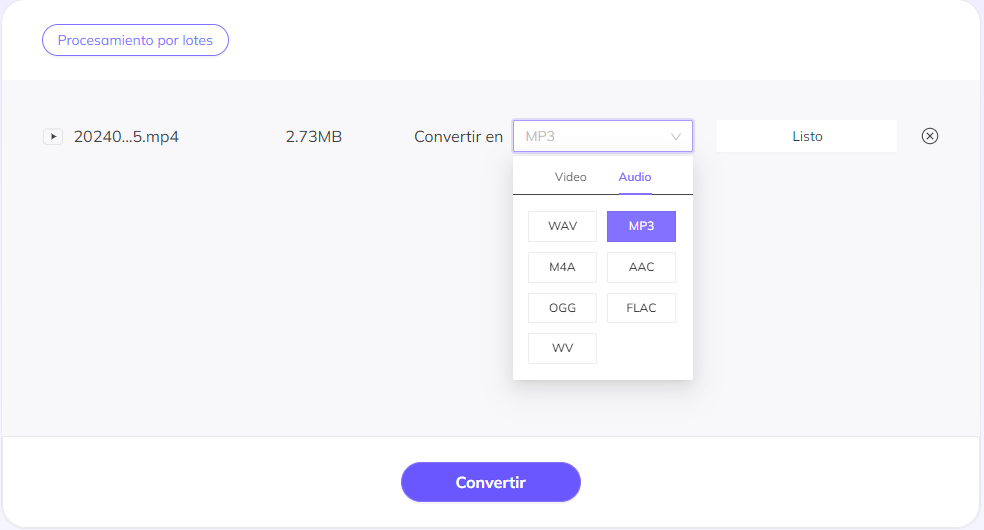Pick FLAC as output format
The width and height of the screenshot is (984, 530).
641,308
